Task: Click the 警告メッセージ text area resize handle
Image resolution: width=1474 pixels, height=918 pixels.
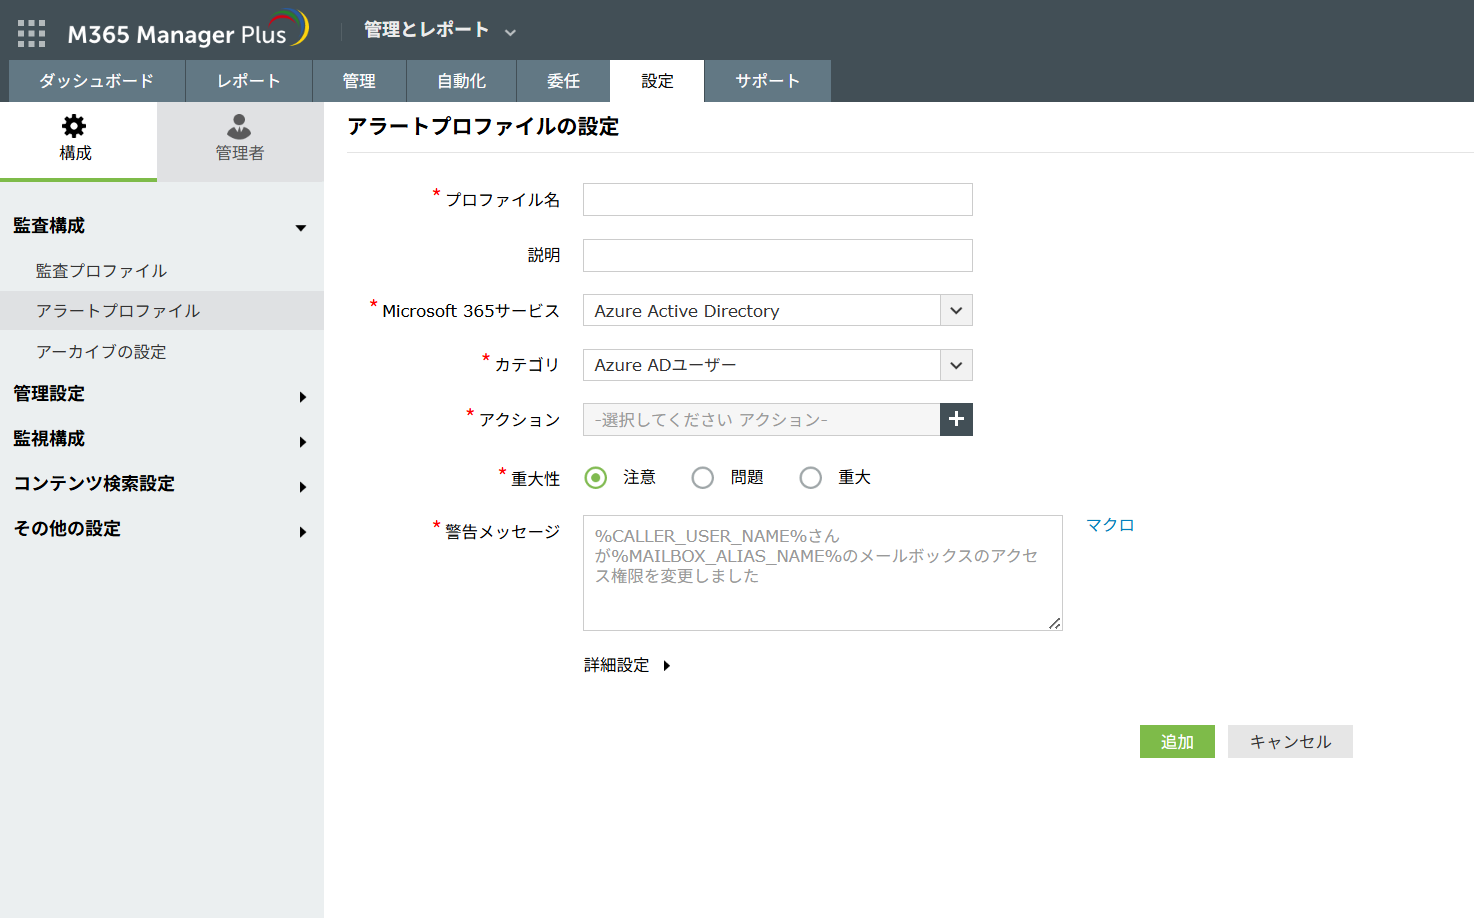Action: click(x=1055, y=623)
